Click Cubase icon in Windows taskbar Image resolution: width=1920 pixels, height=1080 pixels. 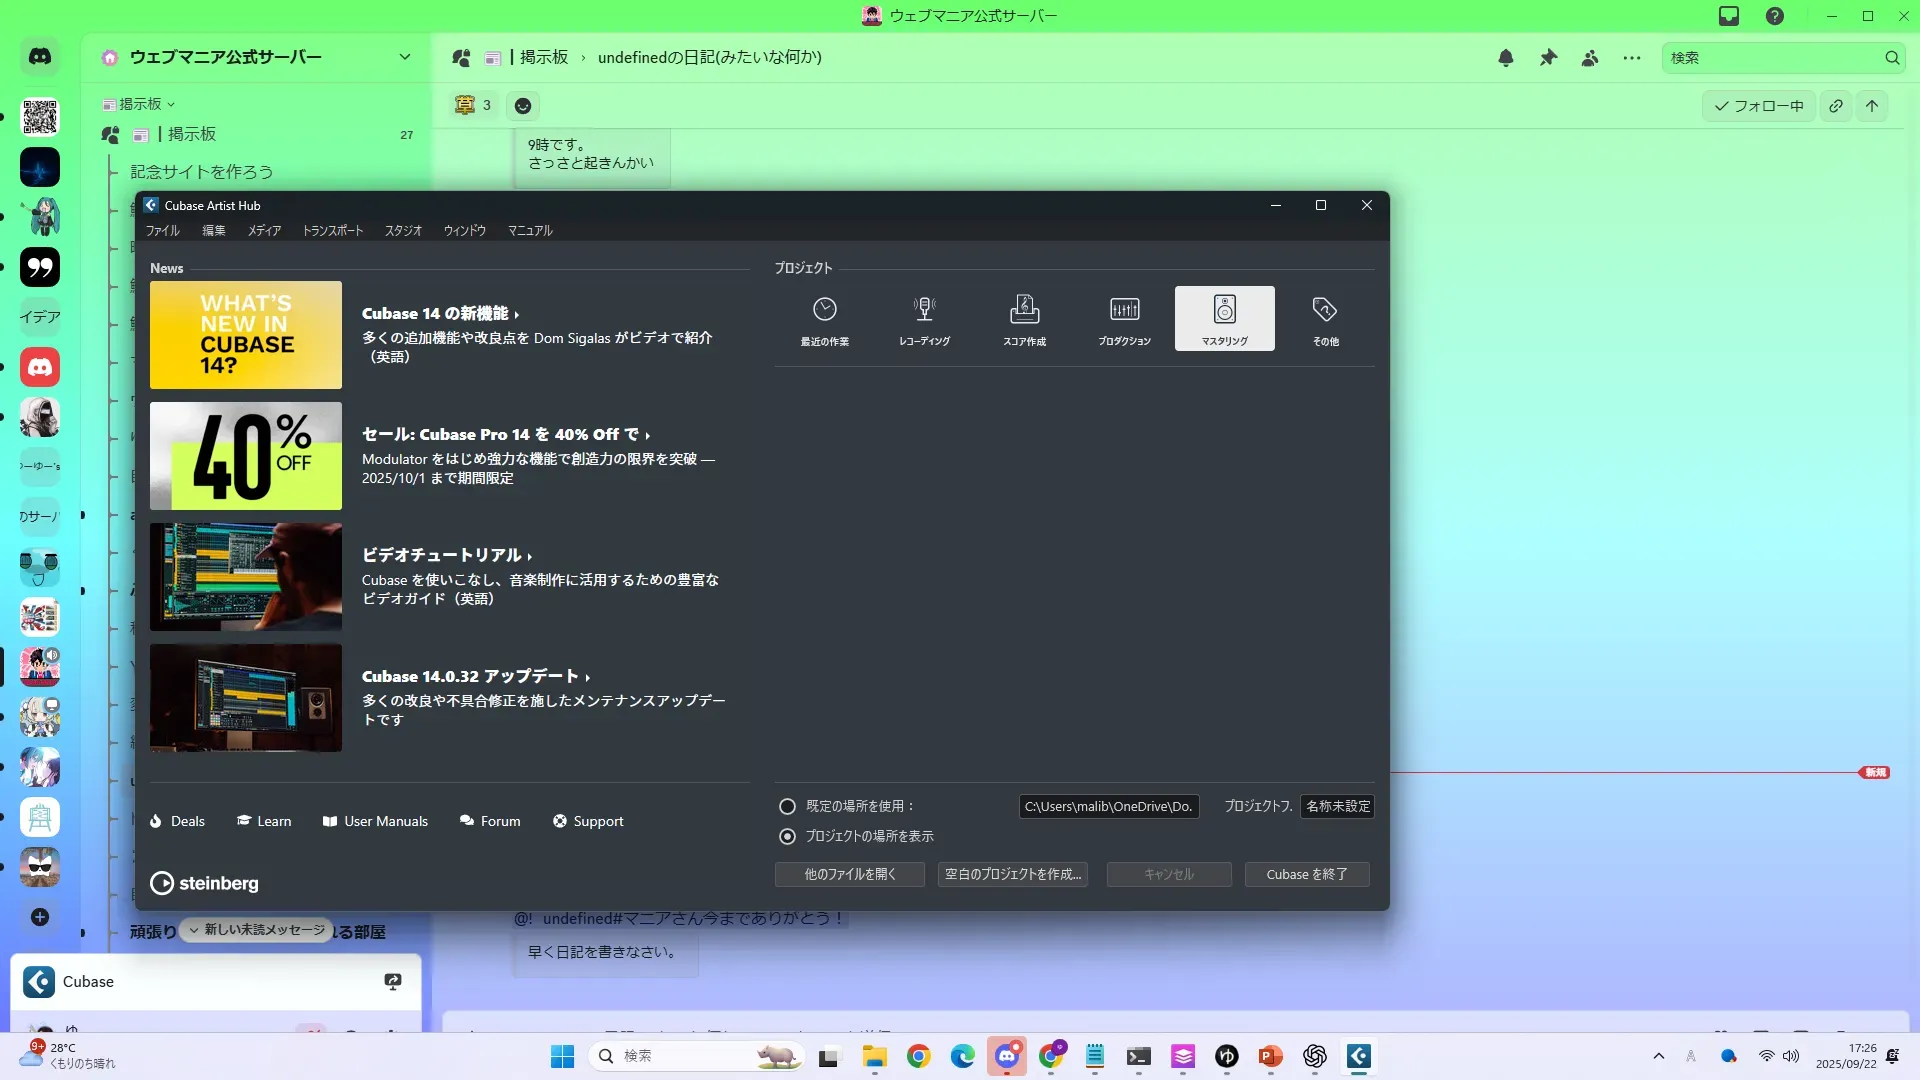[x=1358, y=1056]
